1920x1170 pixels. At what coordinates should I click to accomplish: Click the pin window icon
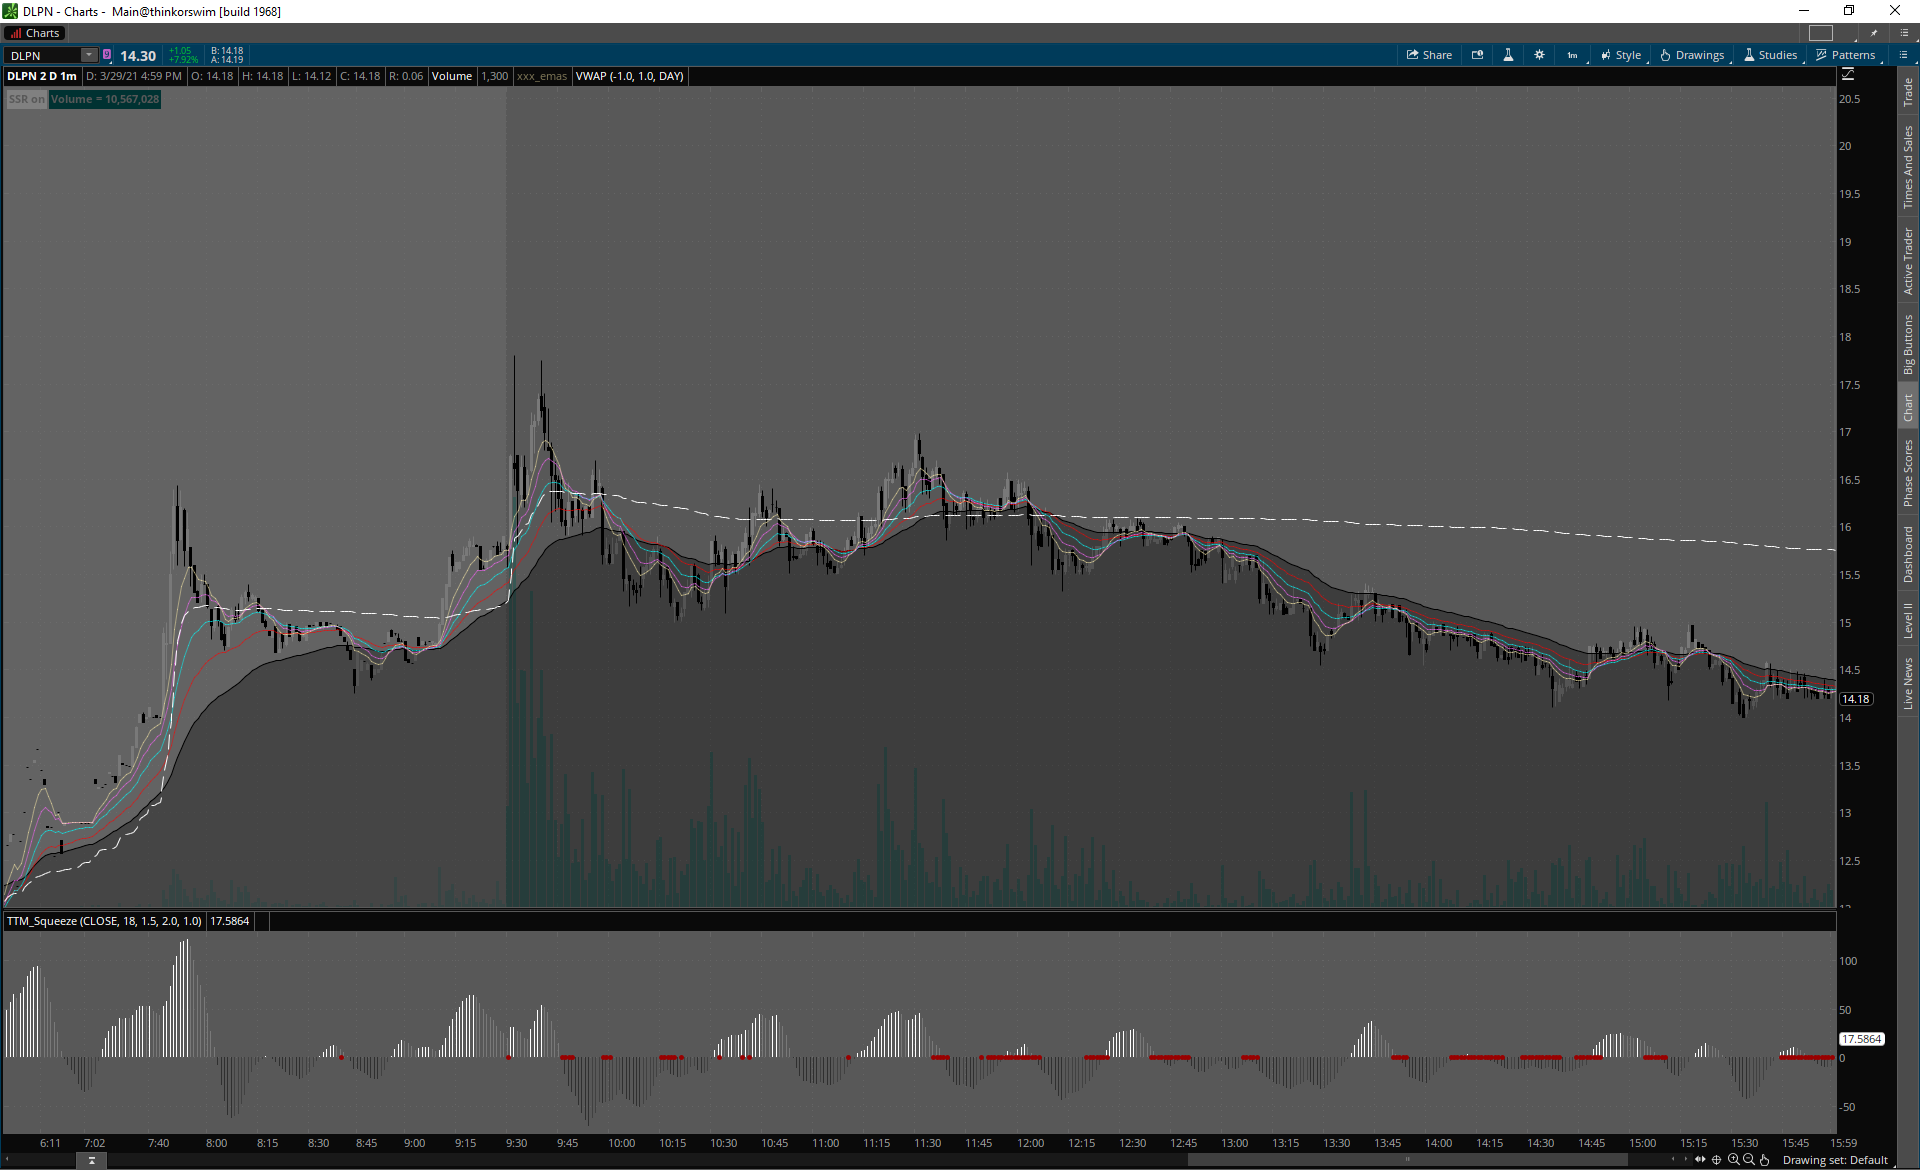1874,33
